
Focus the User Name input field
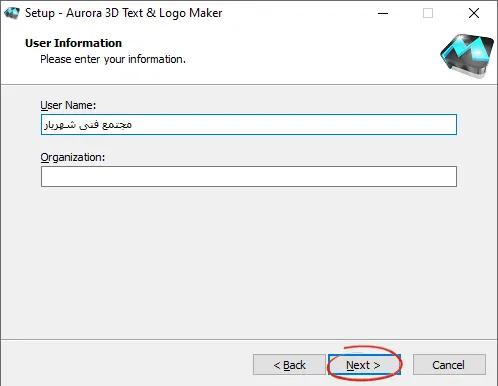(x=249, y=125)
